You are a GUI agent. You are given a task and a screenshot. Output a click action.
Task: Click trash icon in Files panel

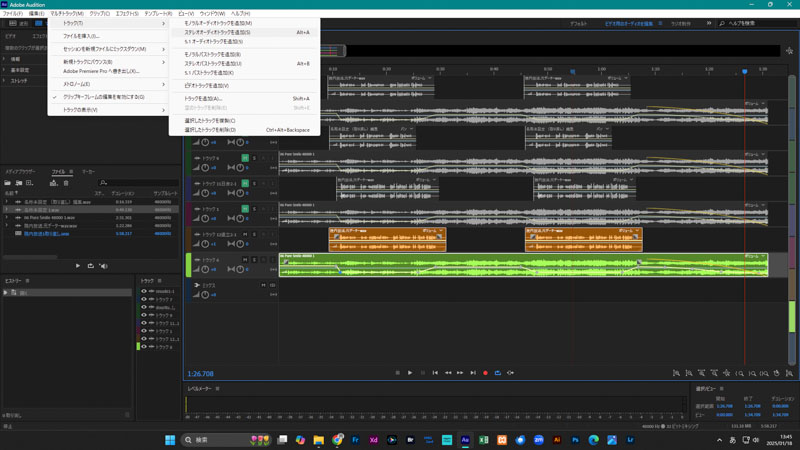click(x=66, y=183)
